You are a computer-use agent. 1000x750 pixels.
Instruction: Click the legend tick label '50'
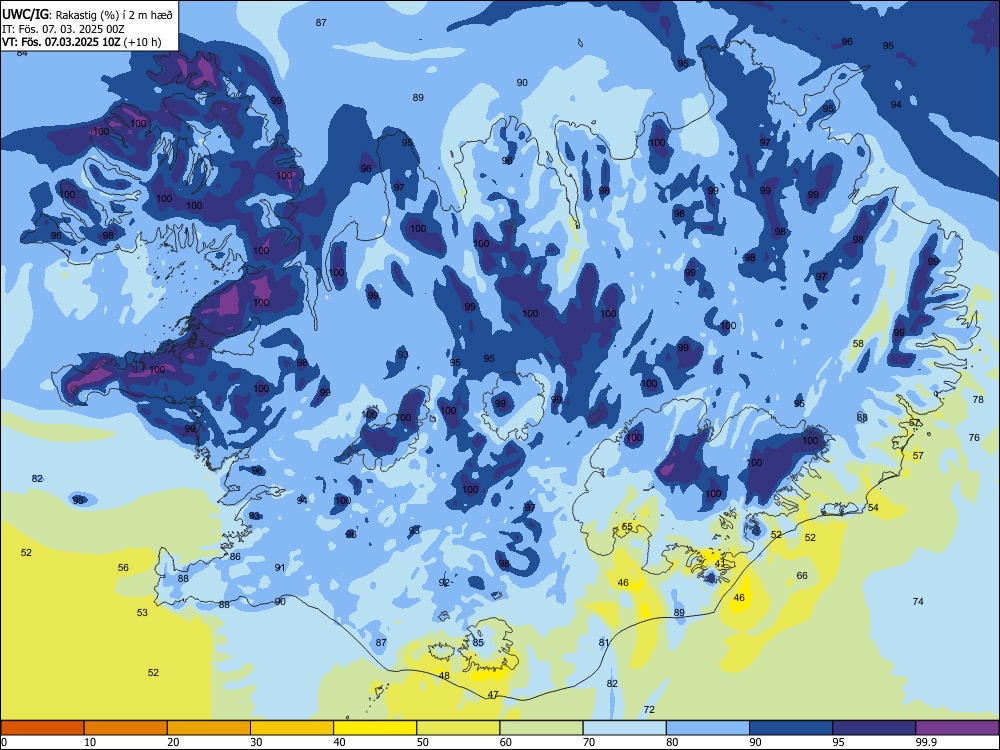pyautogui.click(x=422, y=742)
